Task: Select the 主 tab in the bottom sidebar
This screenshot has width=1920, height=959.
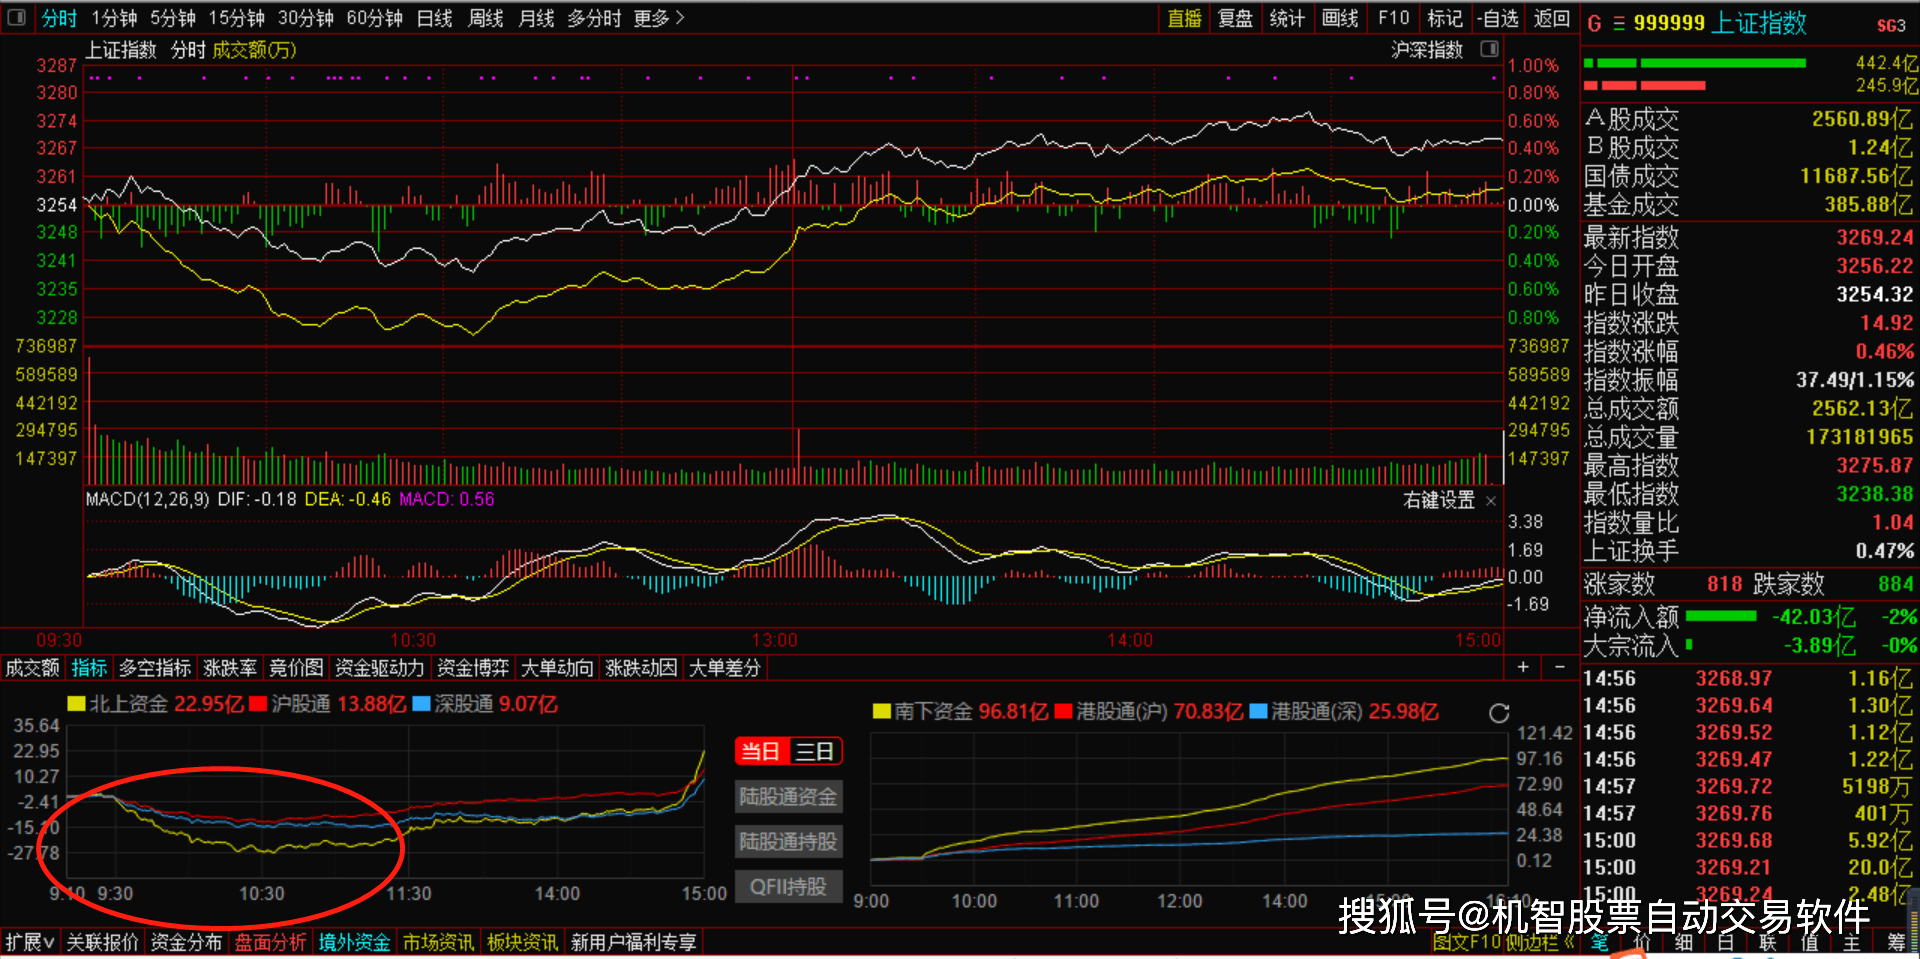Action: click(1852, 942)
